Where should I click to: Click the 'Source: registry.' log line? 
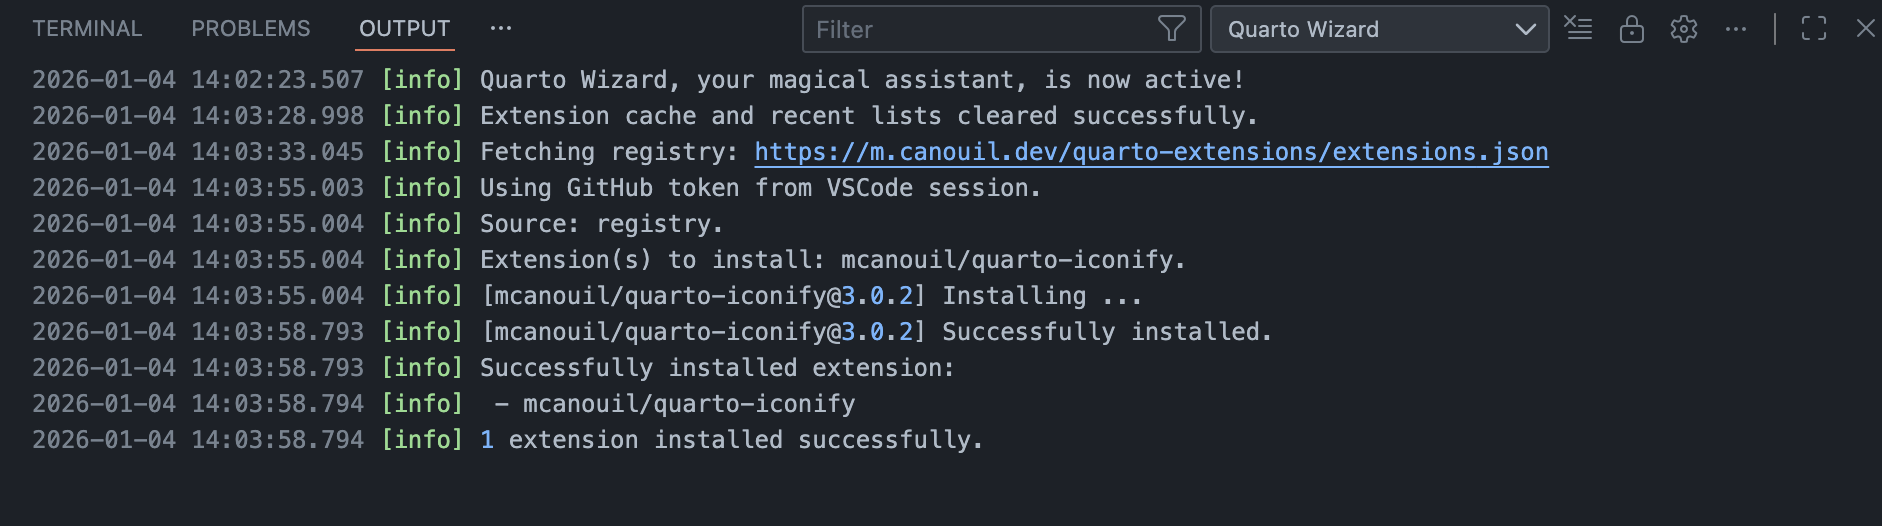coord(601,224)
